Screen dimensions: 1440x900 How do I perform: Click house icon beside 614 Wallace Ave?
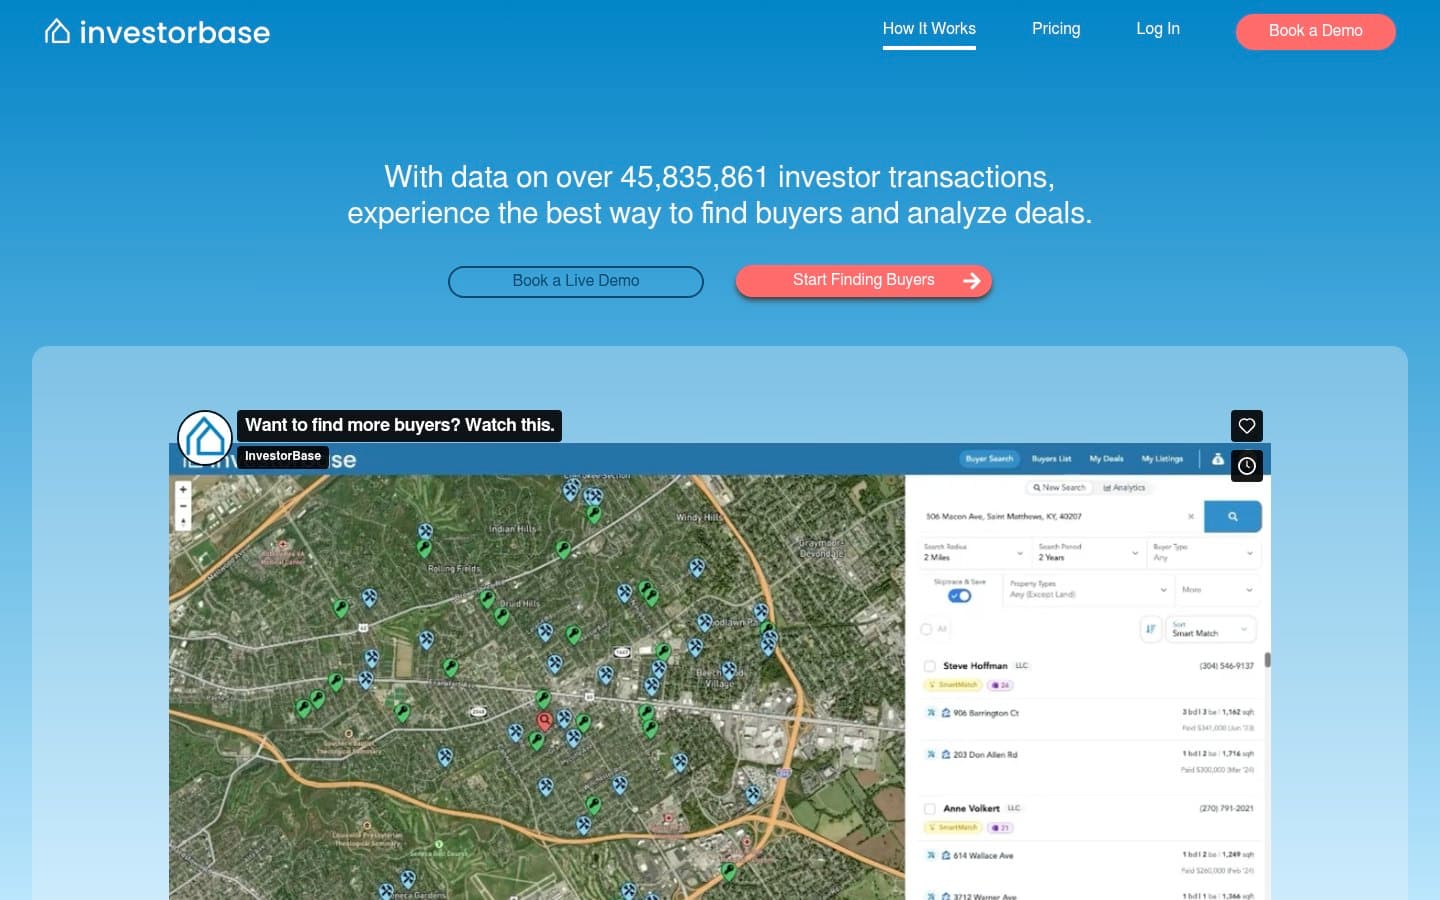[945, 856]
